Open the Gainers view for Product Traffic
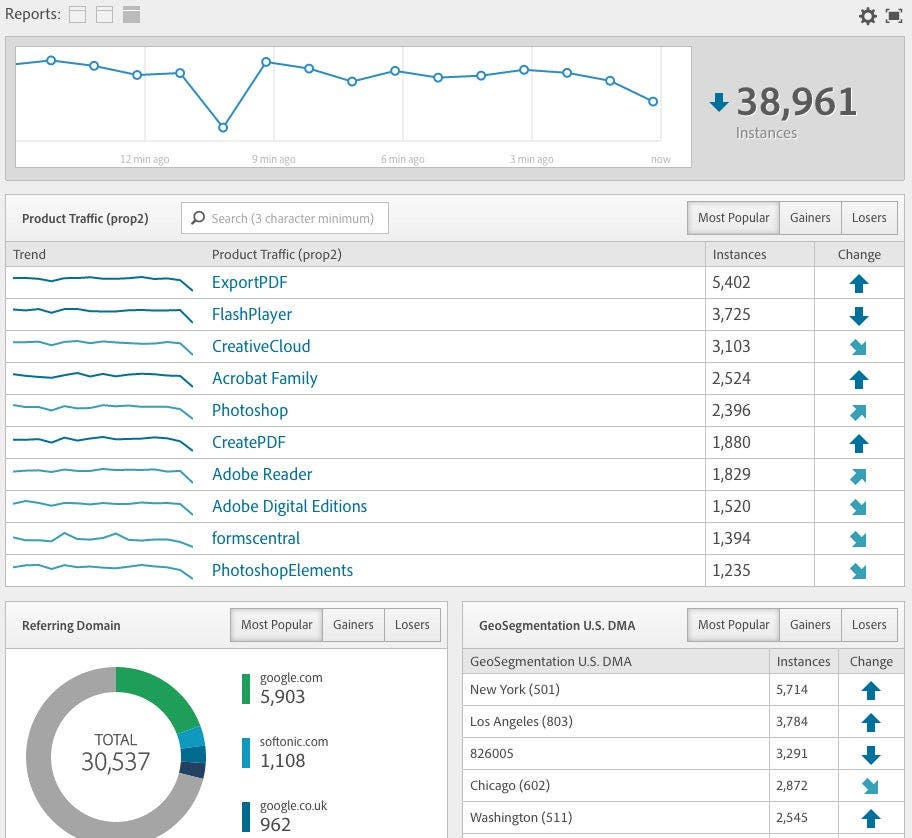Image resolution: width=912 pixels, height=838 pixels. [810, 217]
